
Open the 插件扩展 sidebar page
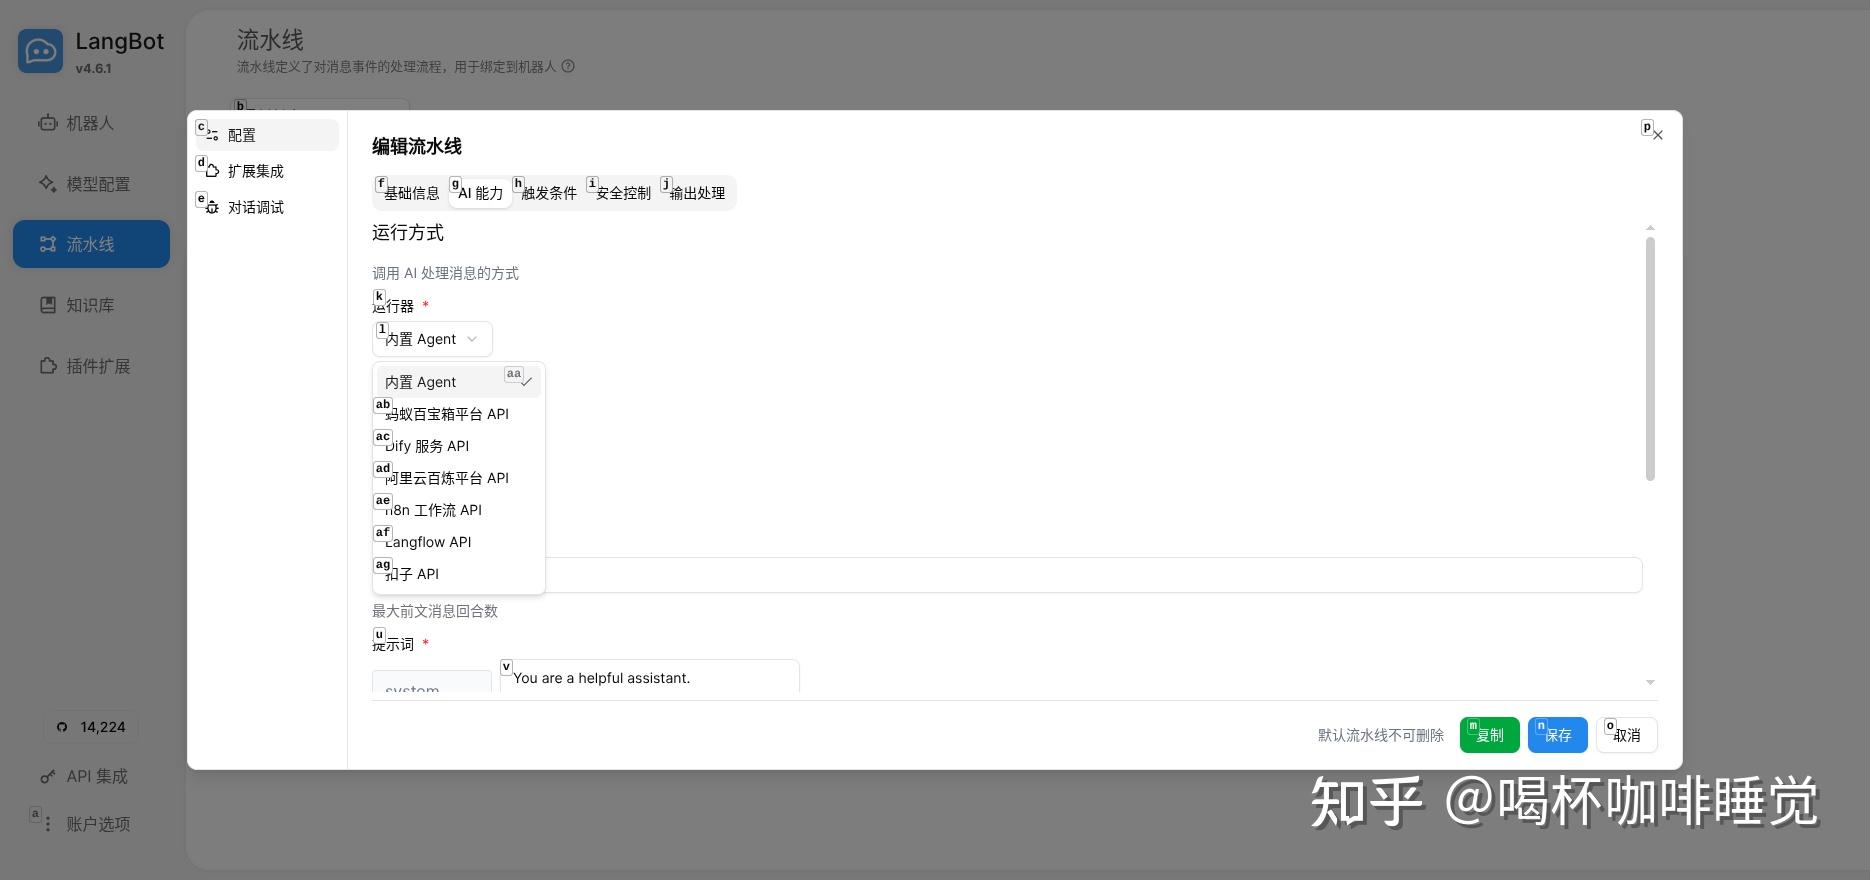91,366
